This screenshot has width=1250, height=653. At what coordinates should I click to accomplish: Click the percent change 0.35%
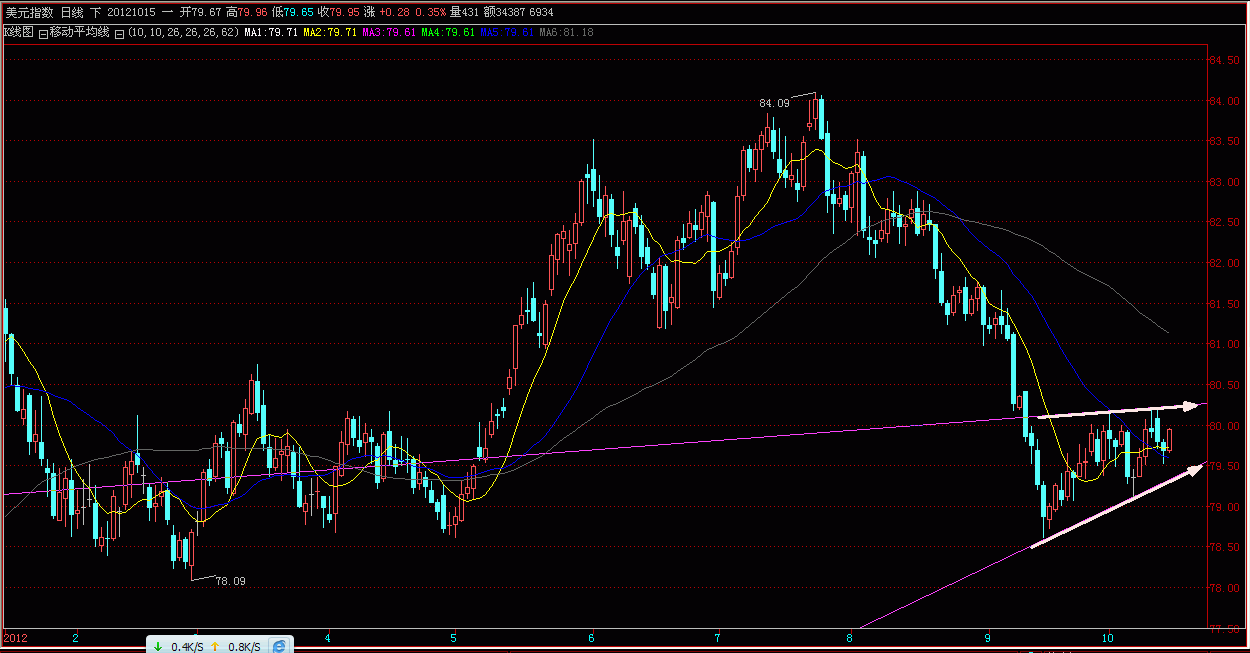(x=430, y=12)
